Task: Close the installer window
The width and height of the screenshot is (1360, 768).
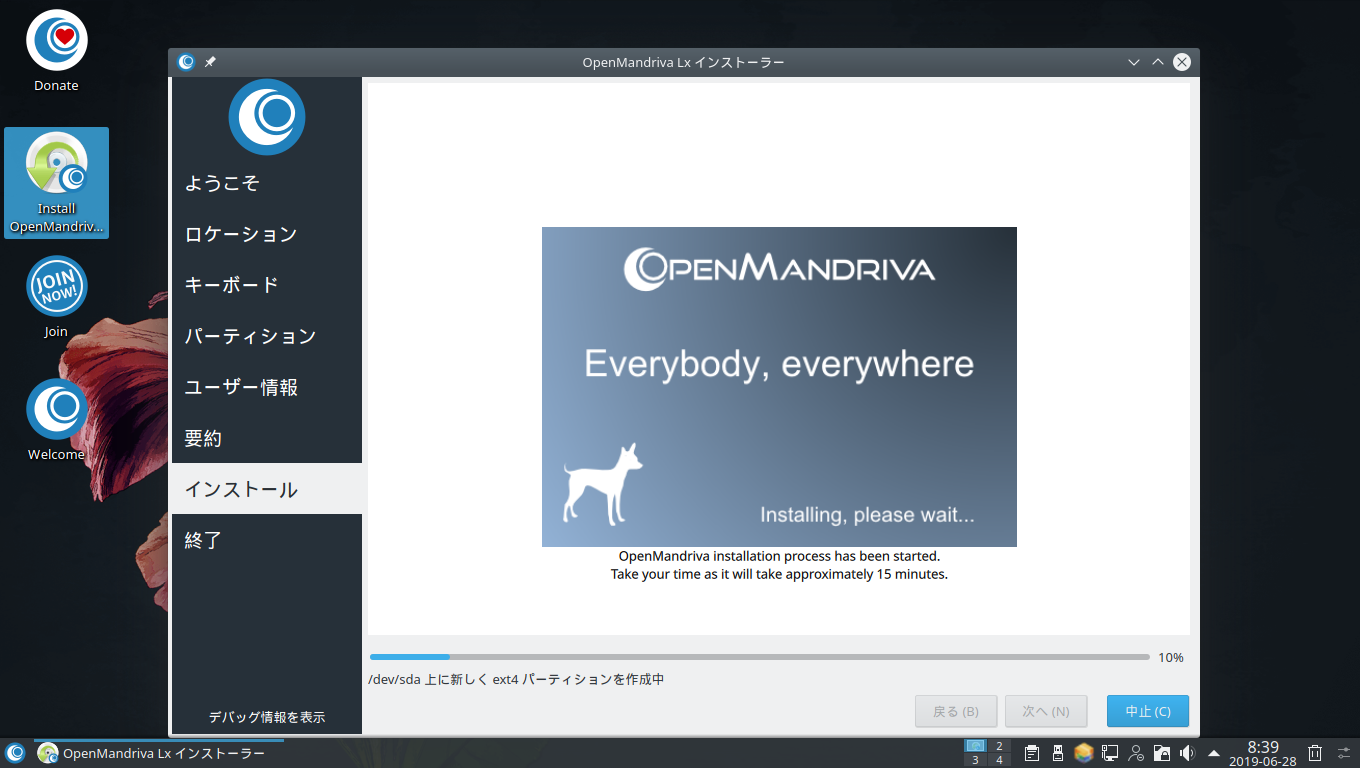Action: (x=1182, y=62)
